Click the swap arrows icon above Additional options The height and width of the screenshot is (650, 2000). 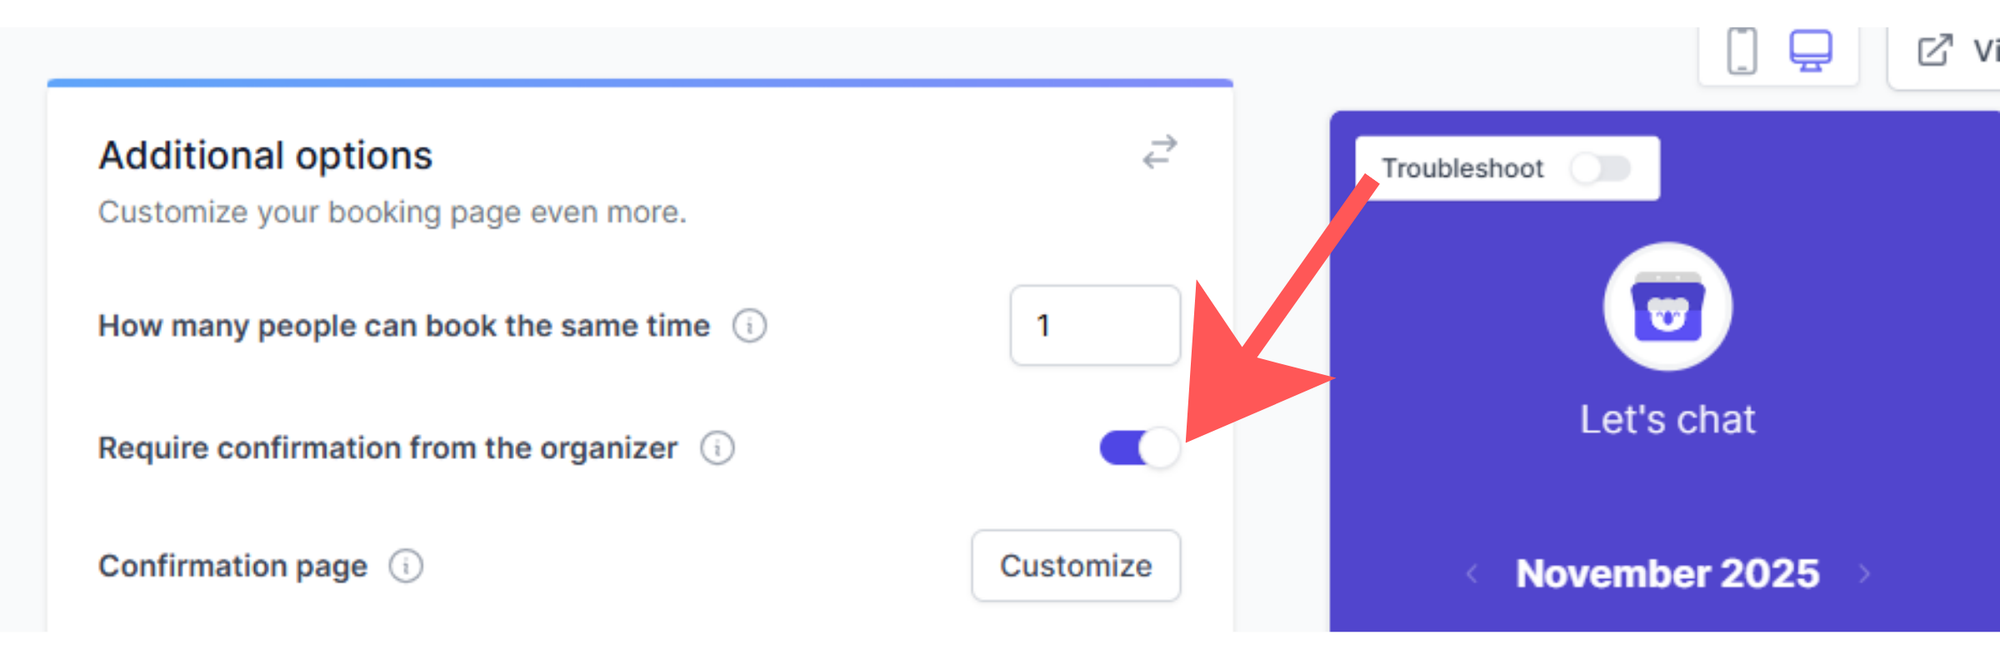point(1159,152)
